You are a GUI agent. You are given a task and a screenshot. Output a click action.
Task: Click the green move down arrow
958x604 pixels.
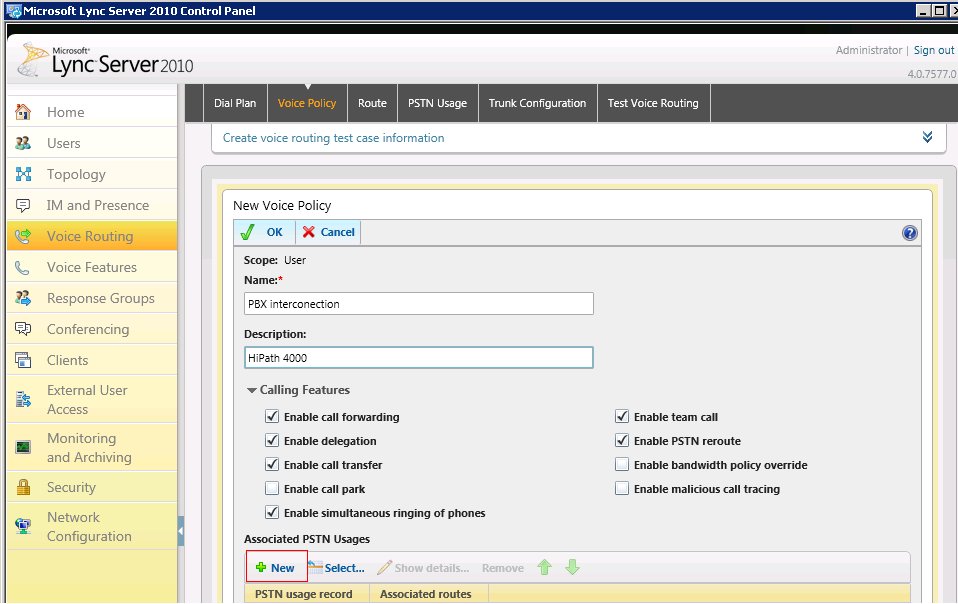[x=572, y=567]
